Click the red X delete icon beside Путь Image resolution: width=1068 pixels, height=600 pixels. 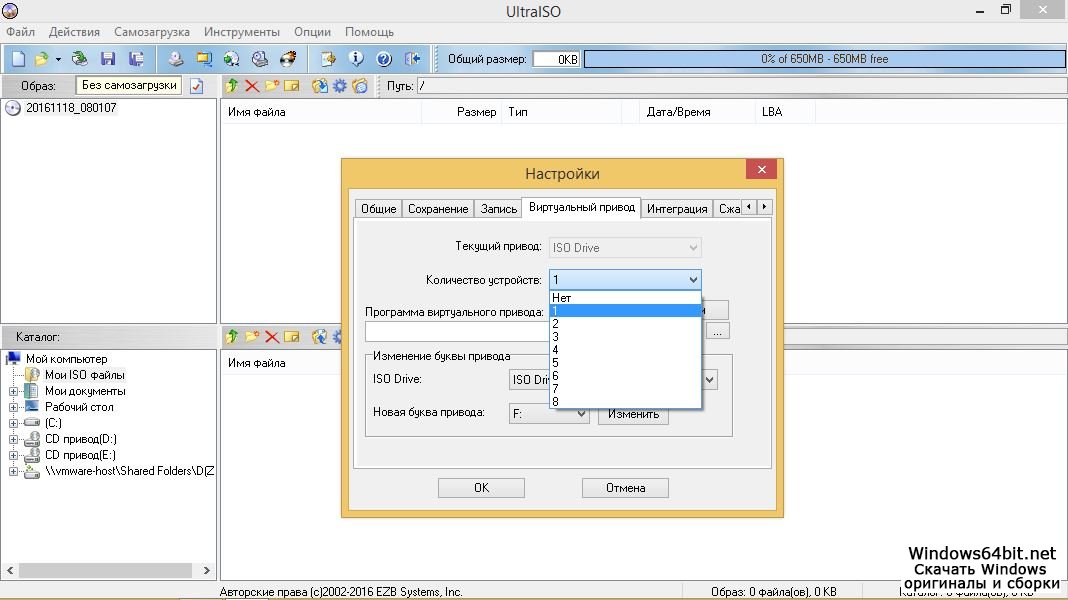point(252,86)
